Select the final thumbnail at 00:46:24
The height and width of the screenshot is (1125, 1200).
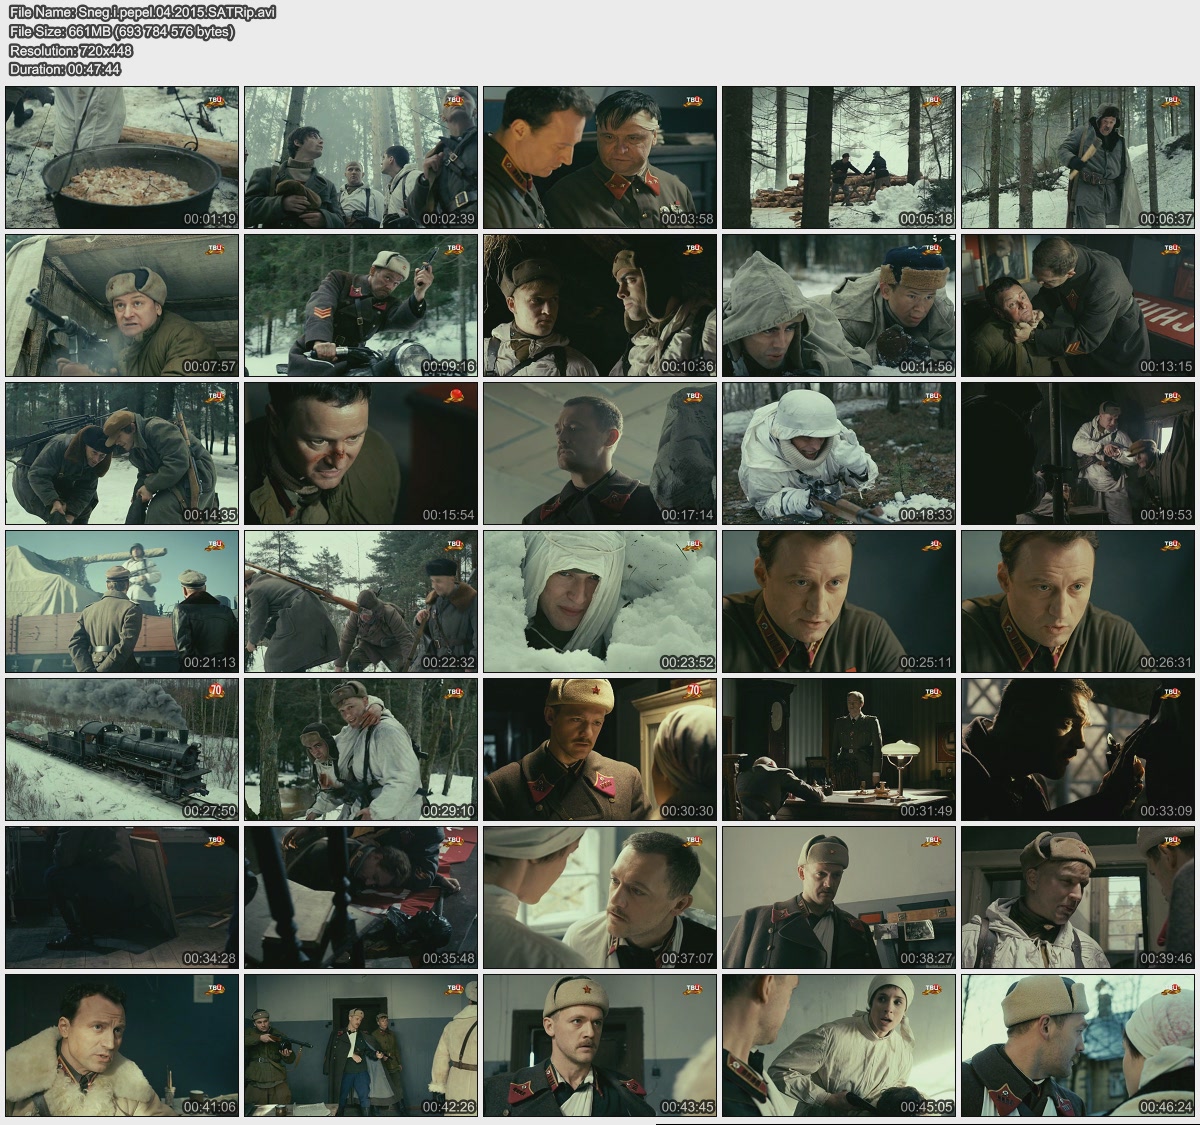pyautogui.click(x=1078, y=1046)
